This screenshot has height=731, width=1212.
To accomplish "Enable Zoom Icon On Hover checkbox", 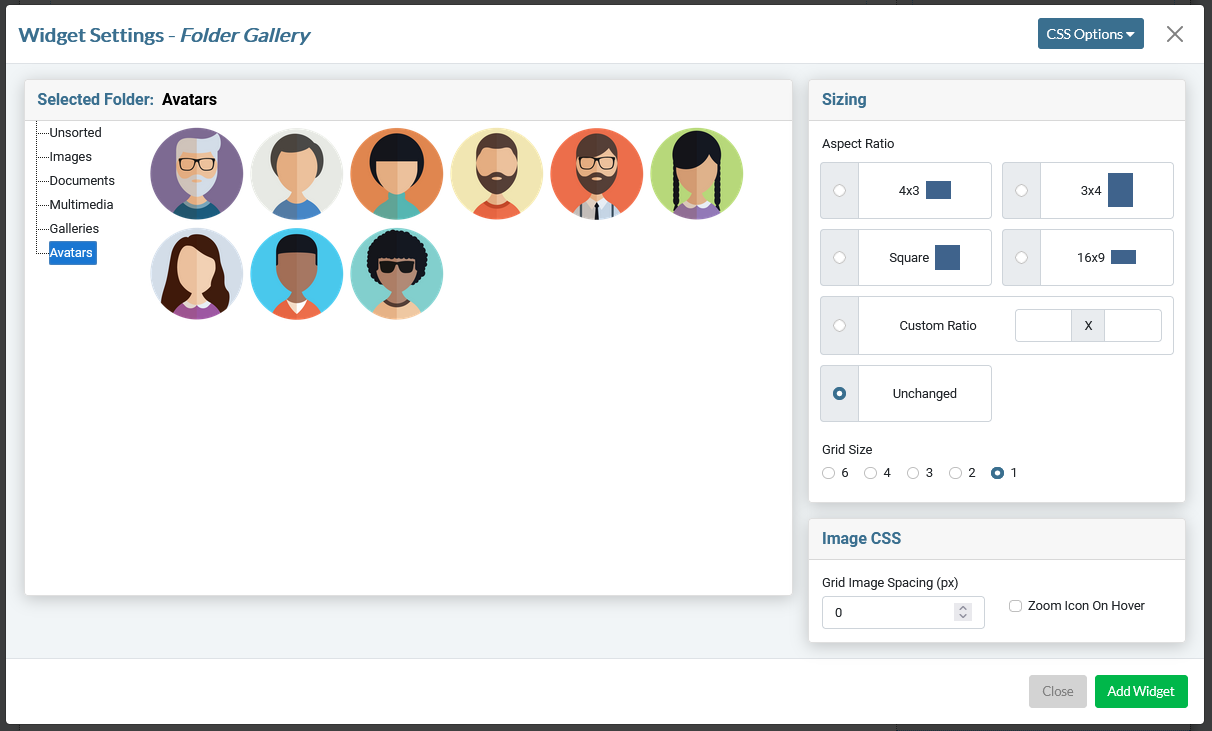I will click(1015, 606).
